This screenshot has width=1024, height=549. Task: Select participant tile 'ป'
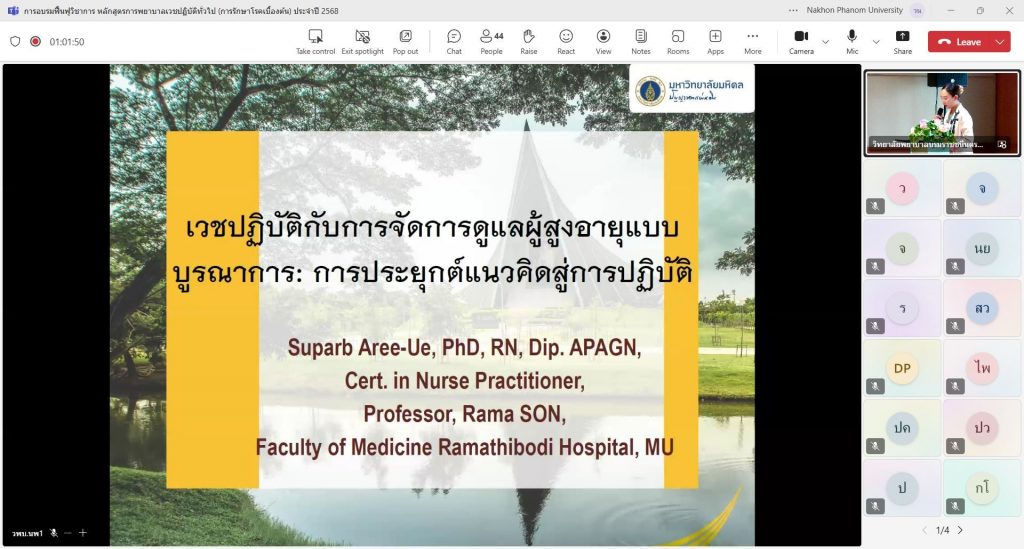(902, 488)
